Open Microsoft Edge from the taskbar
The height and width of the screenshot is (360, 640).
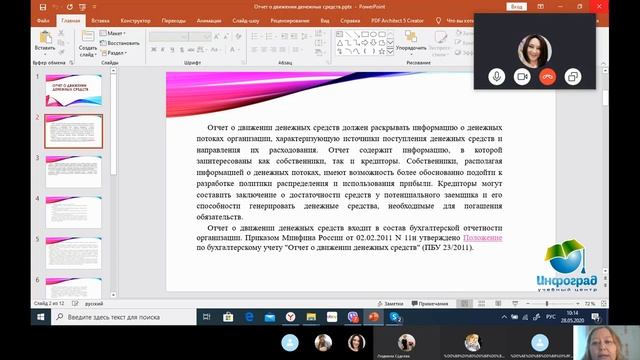coord(249,317)
